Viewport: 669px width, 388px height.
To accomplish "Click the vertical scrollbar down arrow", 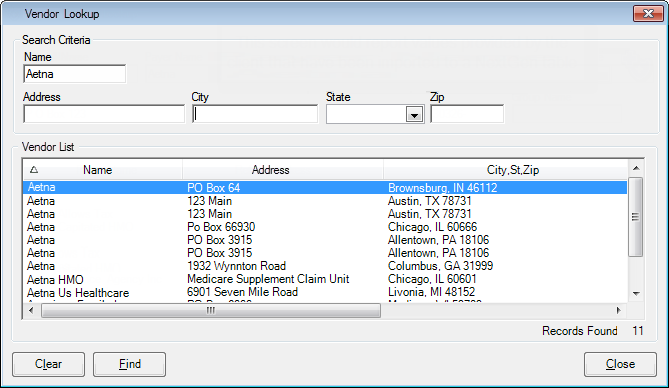I will click(x=636, y=294).
